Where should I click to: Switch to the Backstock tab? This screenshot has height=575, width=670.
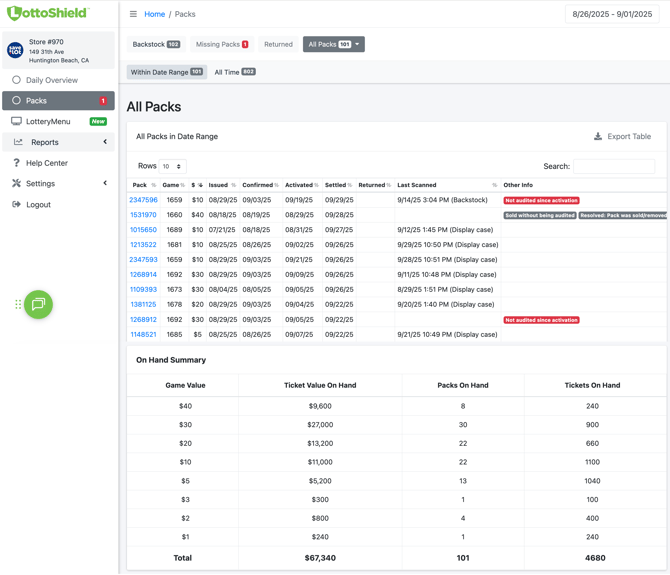(156, 44)
